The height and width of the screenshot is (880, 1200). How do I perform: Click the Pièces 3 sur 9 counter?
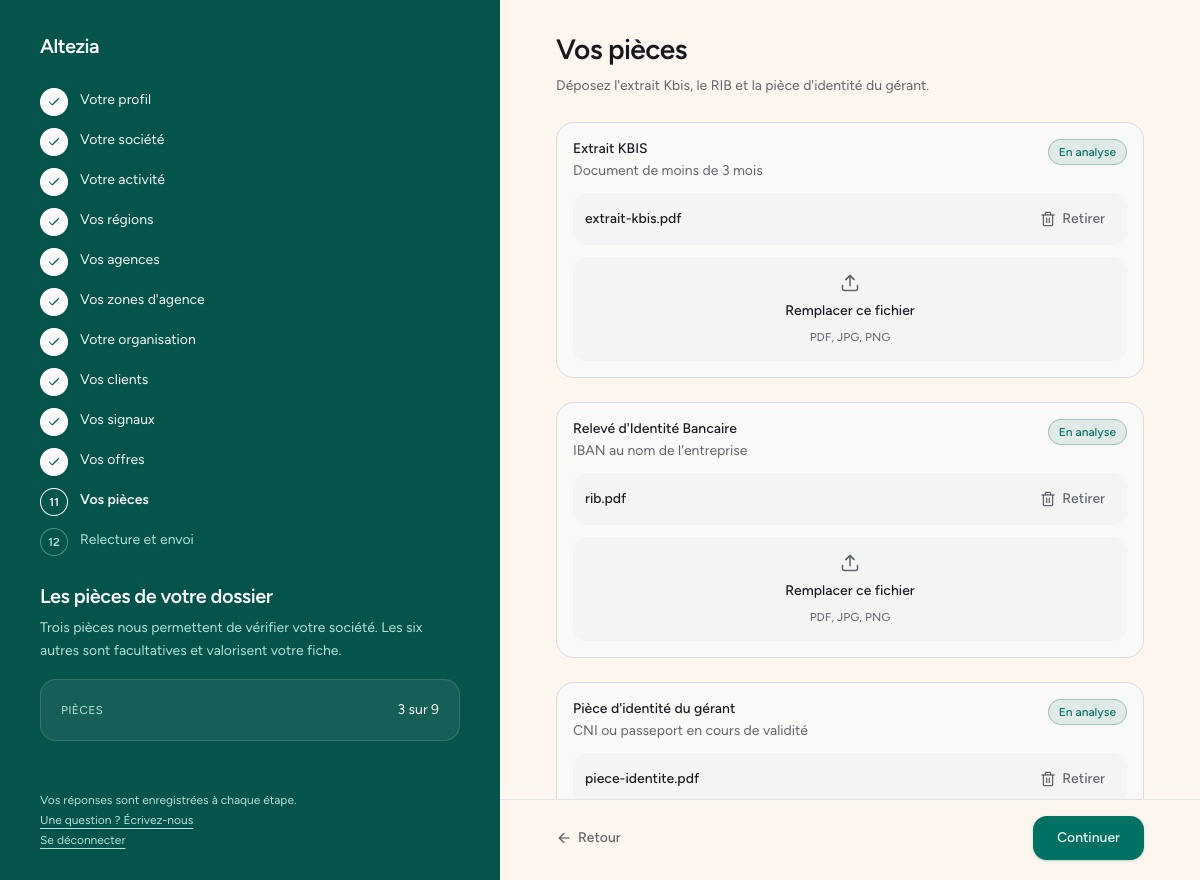[x=250, y=710]
